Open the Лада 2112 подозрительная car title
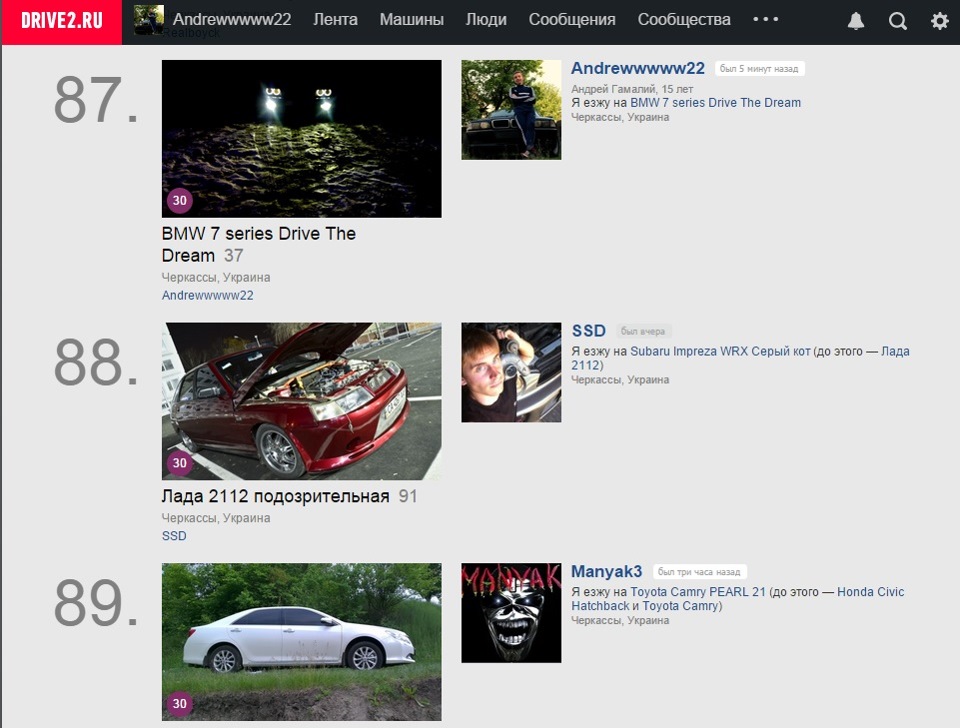Image resolution: width=960 pixels, height=728 pixels. point(276,496)
